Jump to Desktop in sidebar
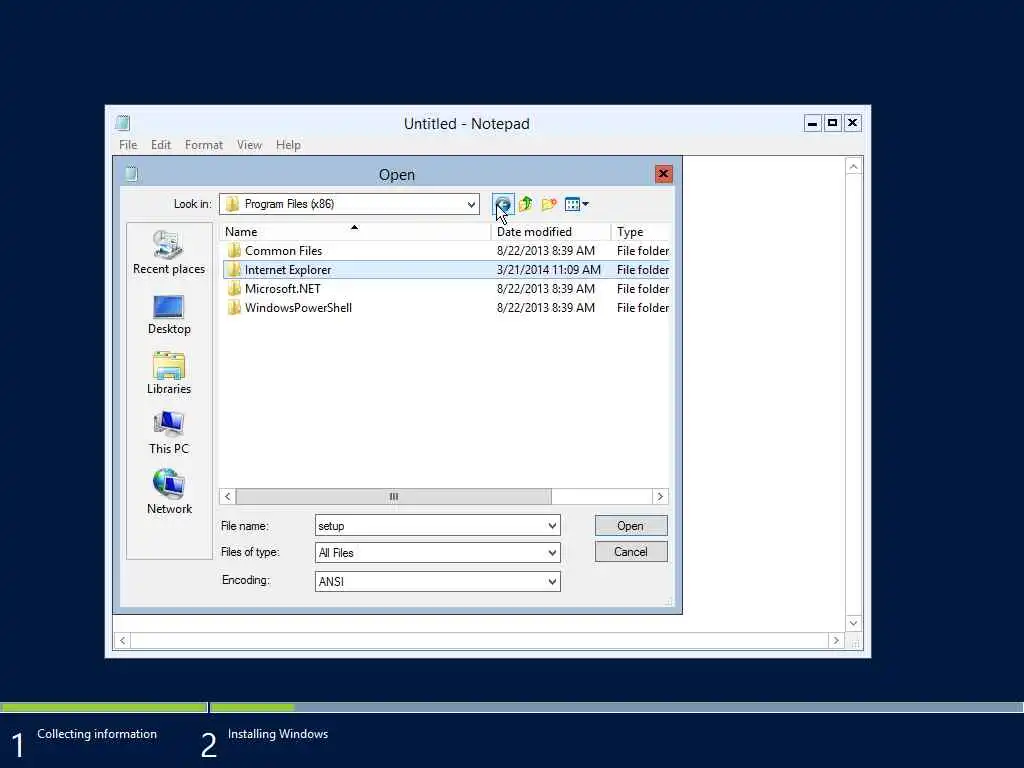 click(x=168, y=315)
